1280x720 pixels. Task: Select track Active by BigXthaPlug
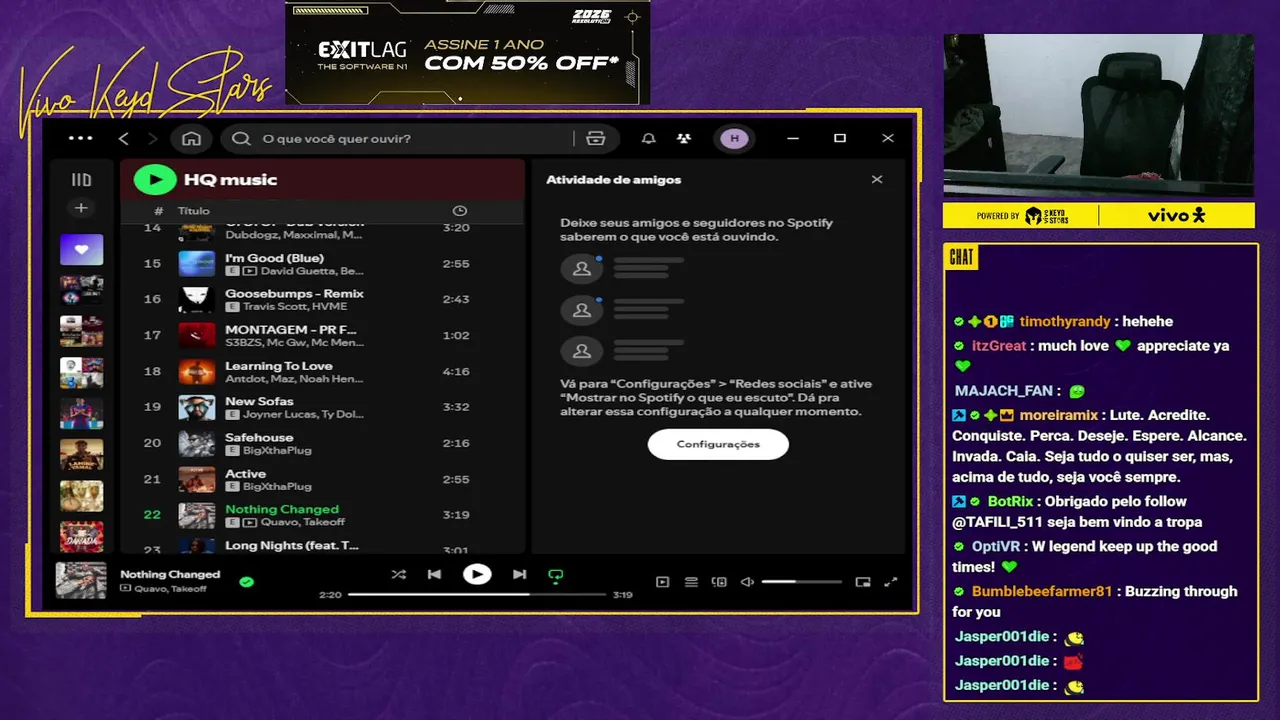(x=323, y=479)
